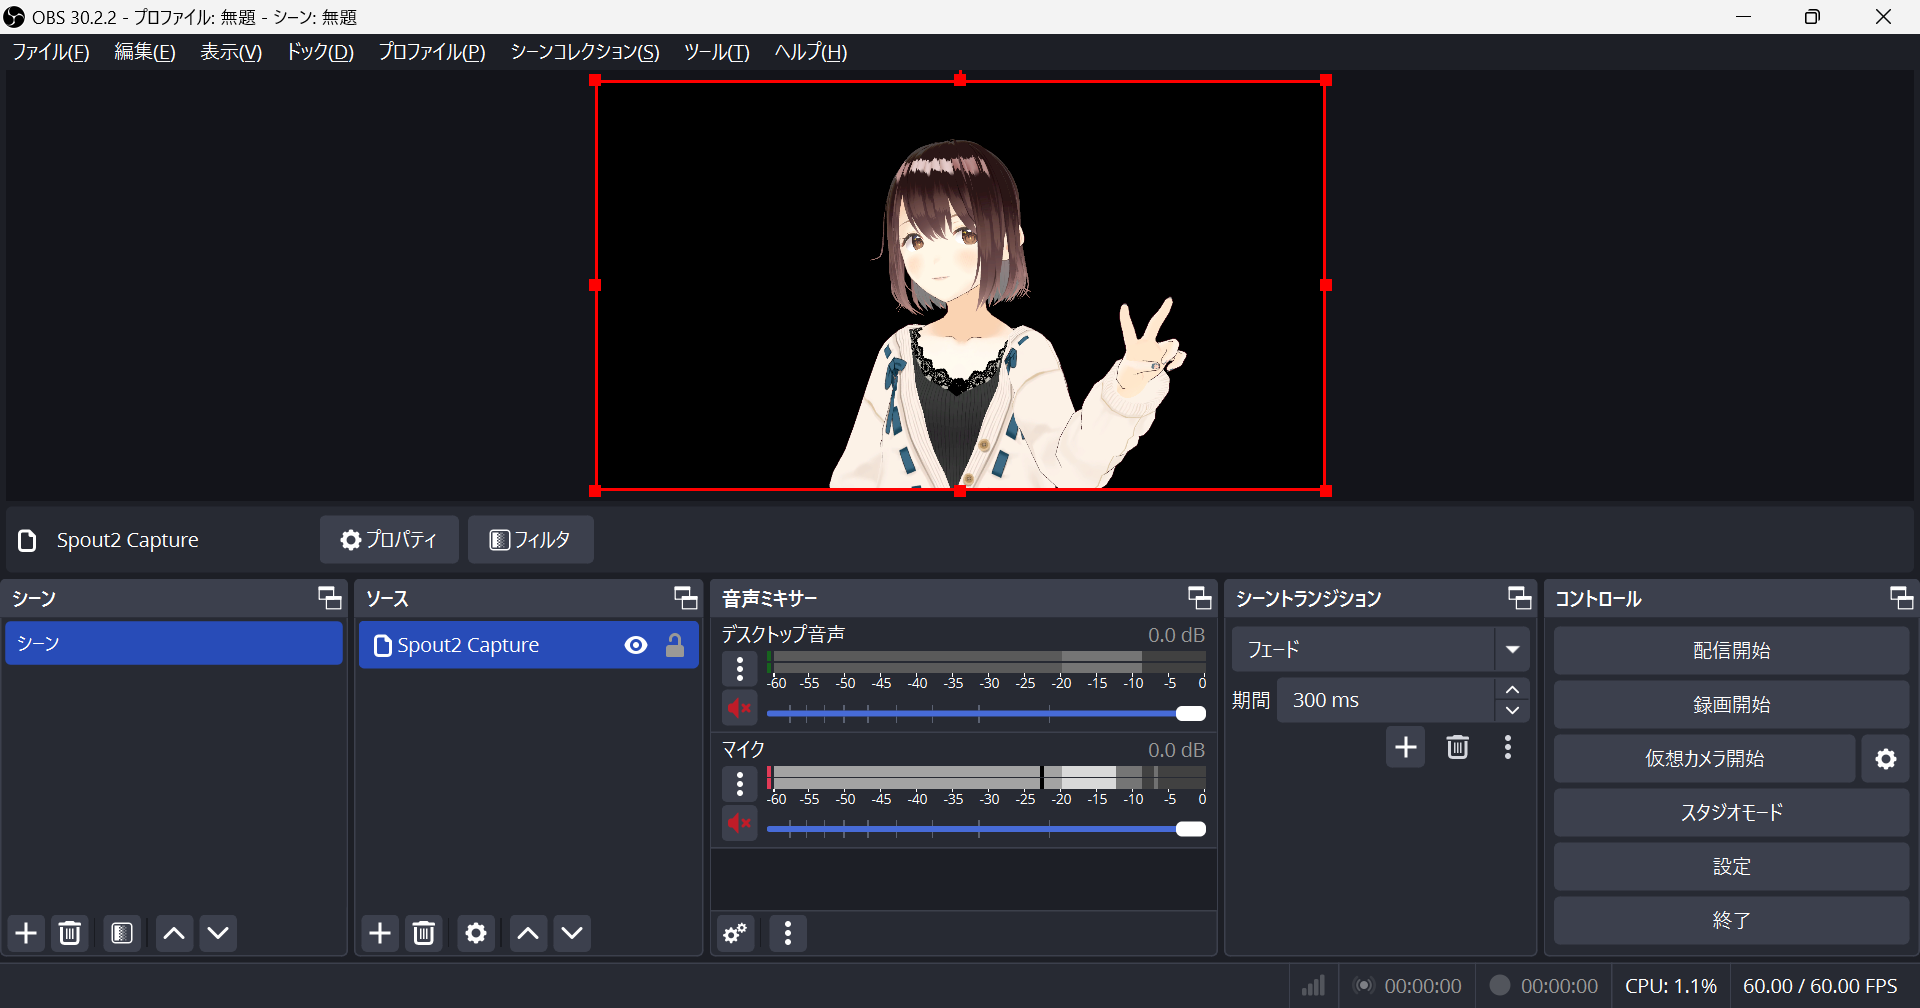Open the Profile menu

[432, 52]
